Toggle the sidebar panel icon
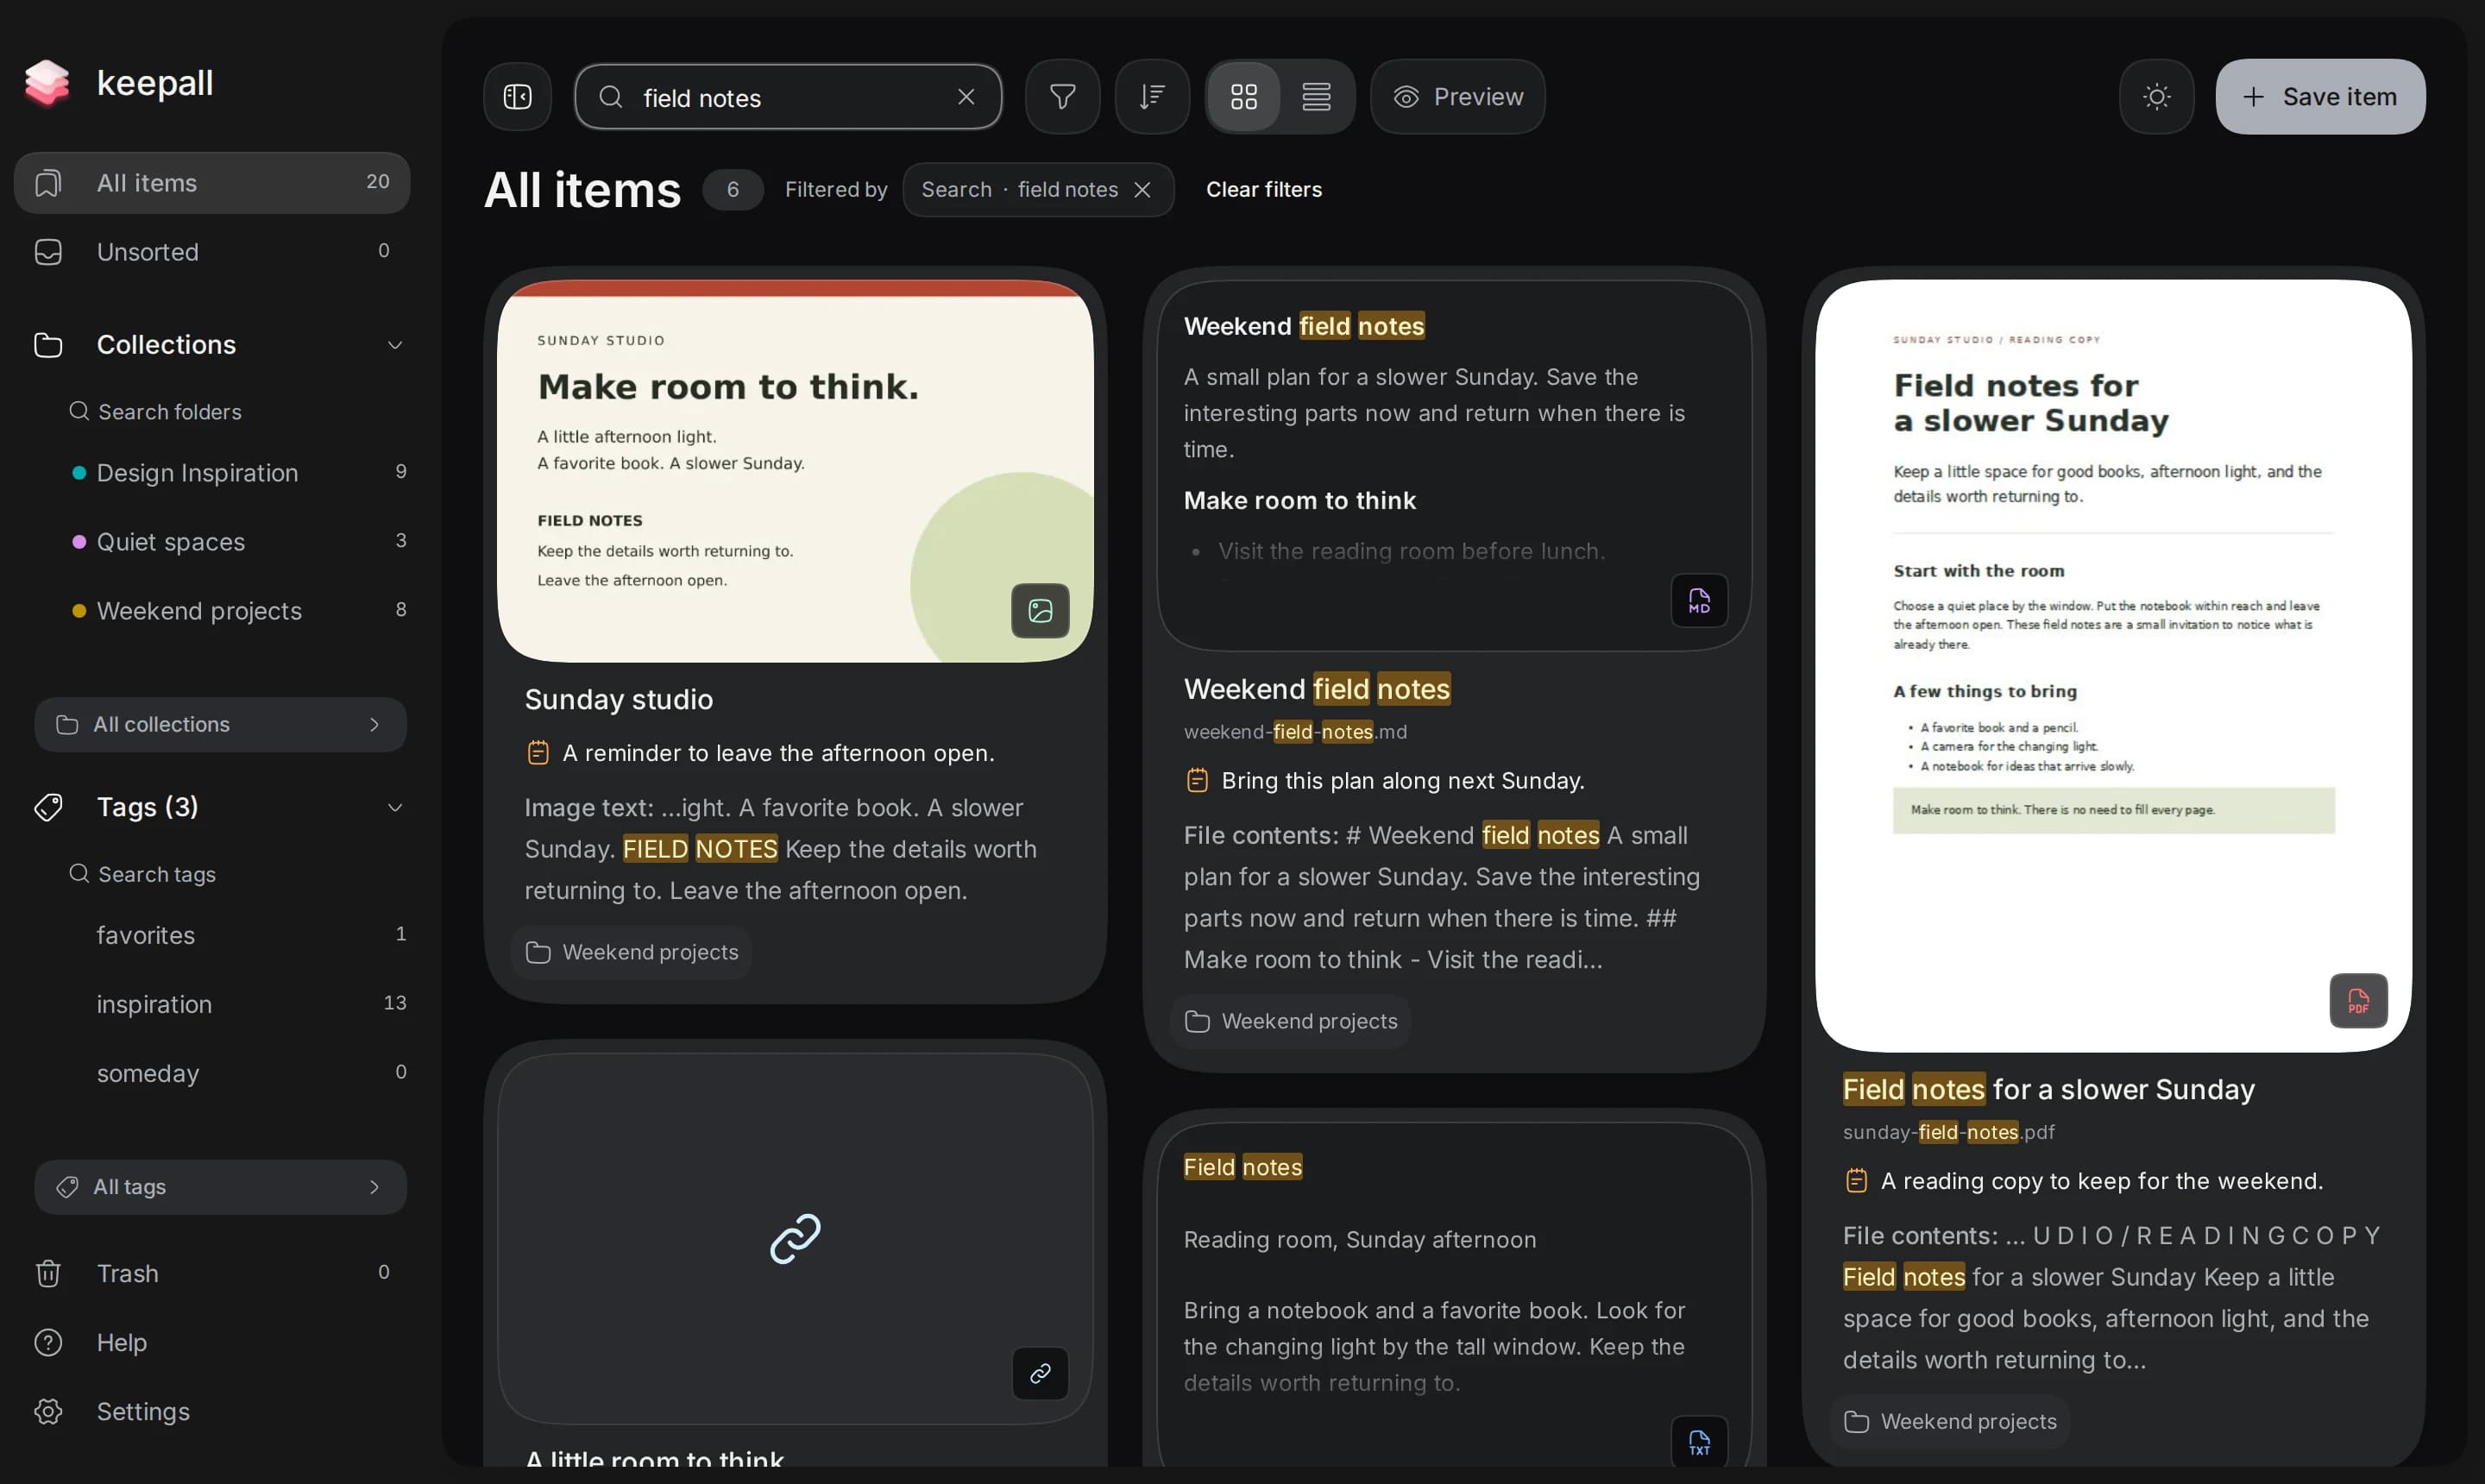This screenshot has width=2485, height=1484. click(517, 97)
